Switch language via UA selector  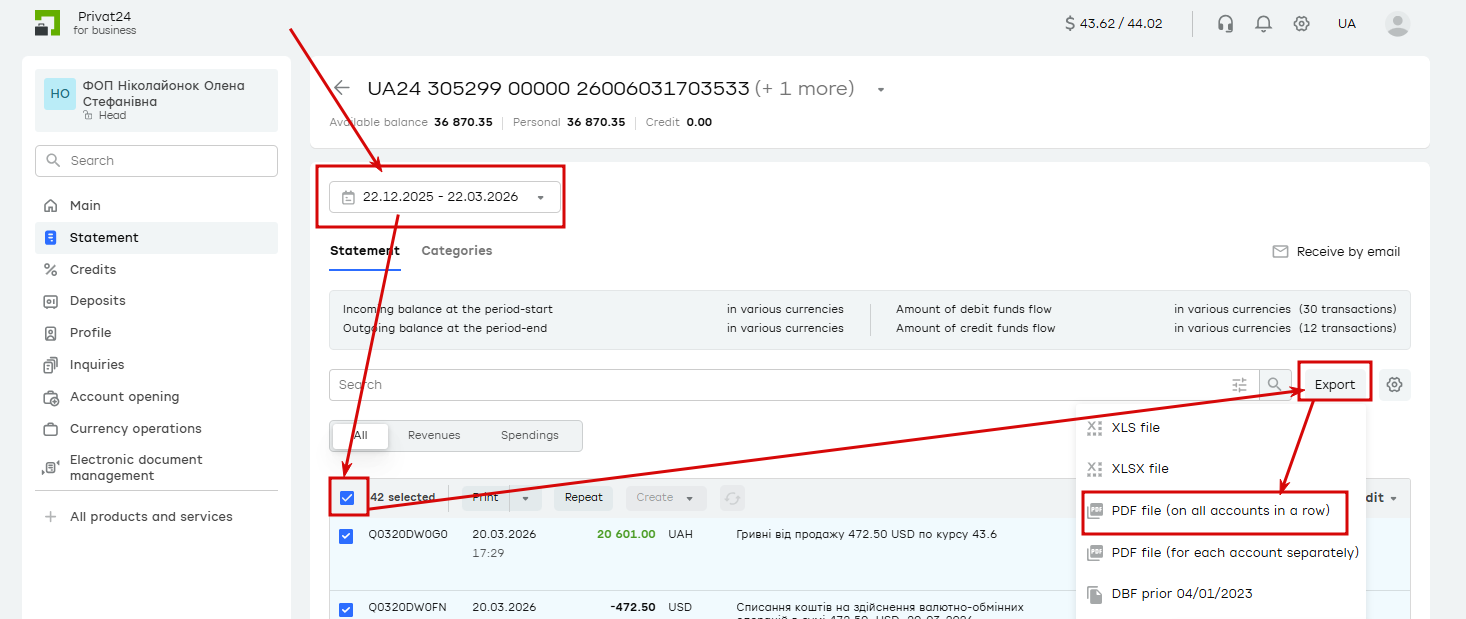(1347, 24)
